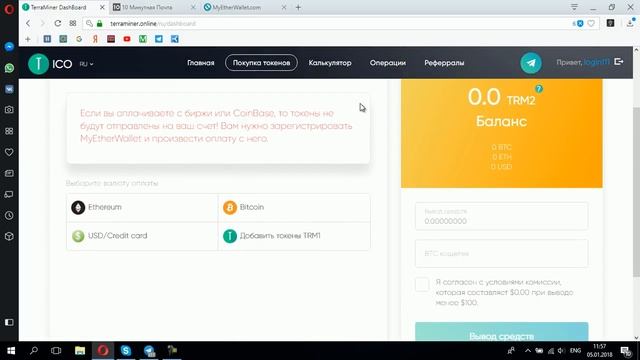Close the 10 Минутная Почта tab
The height and width of the screenshot is (360, 640).
pos(193,7)
